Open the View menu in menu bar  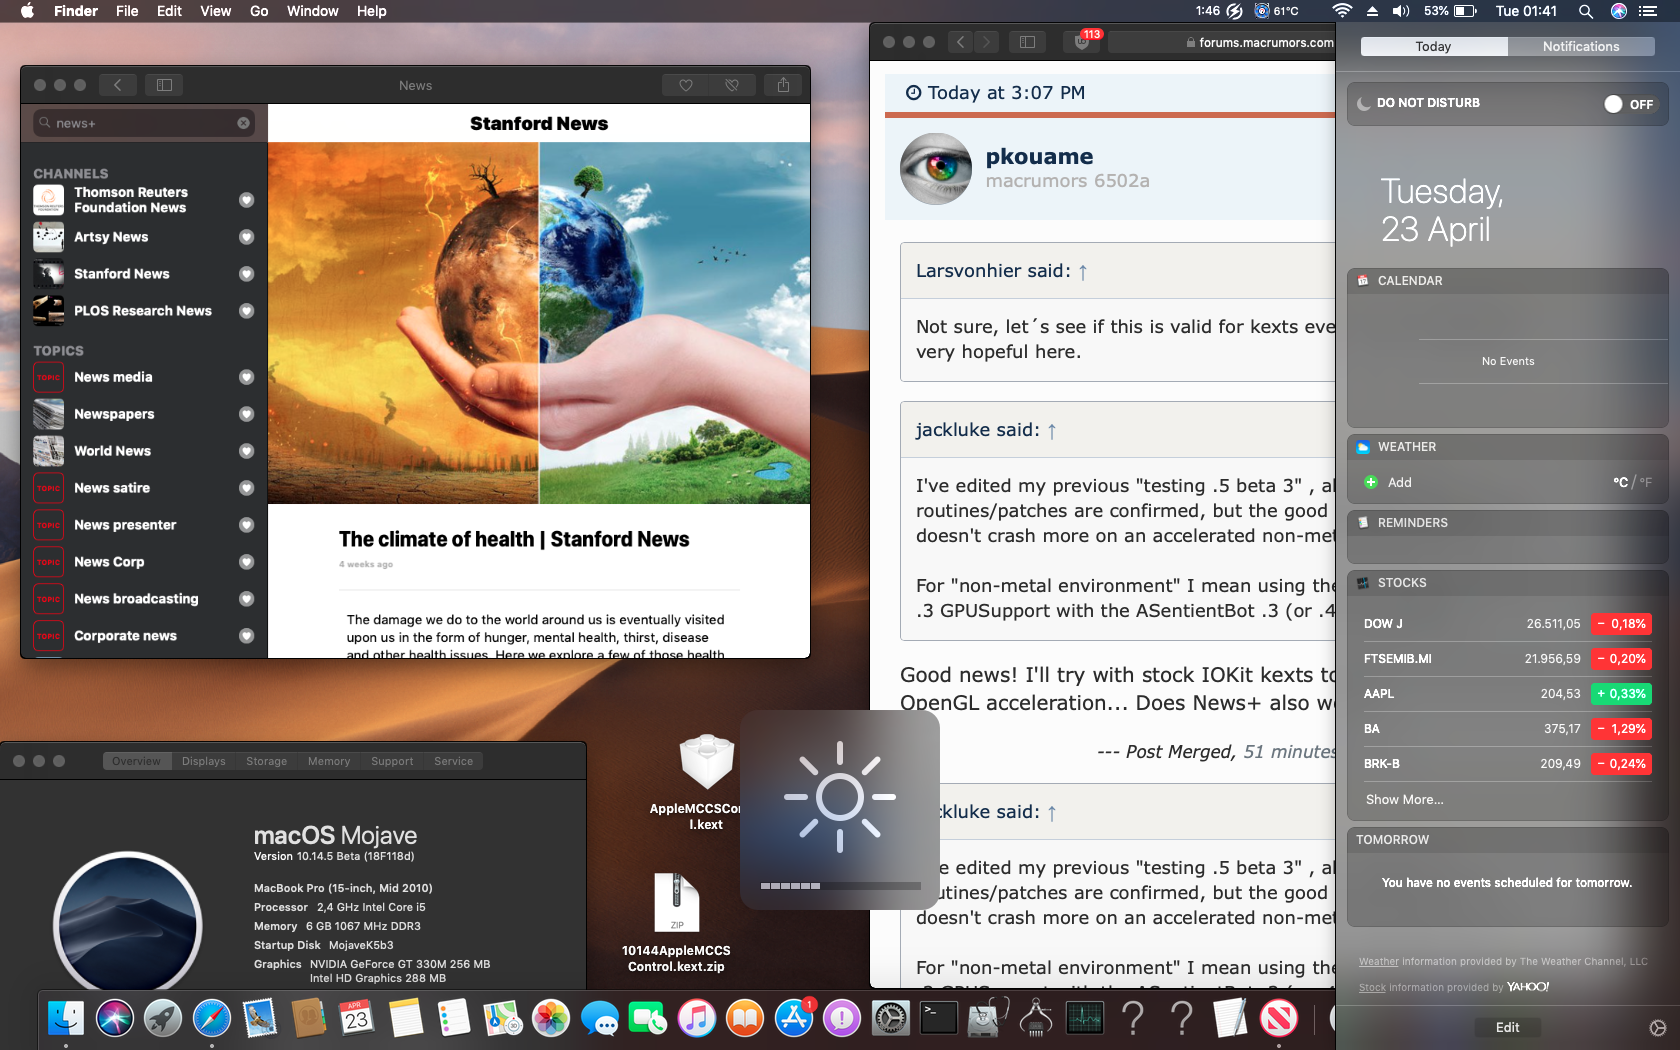215,11
